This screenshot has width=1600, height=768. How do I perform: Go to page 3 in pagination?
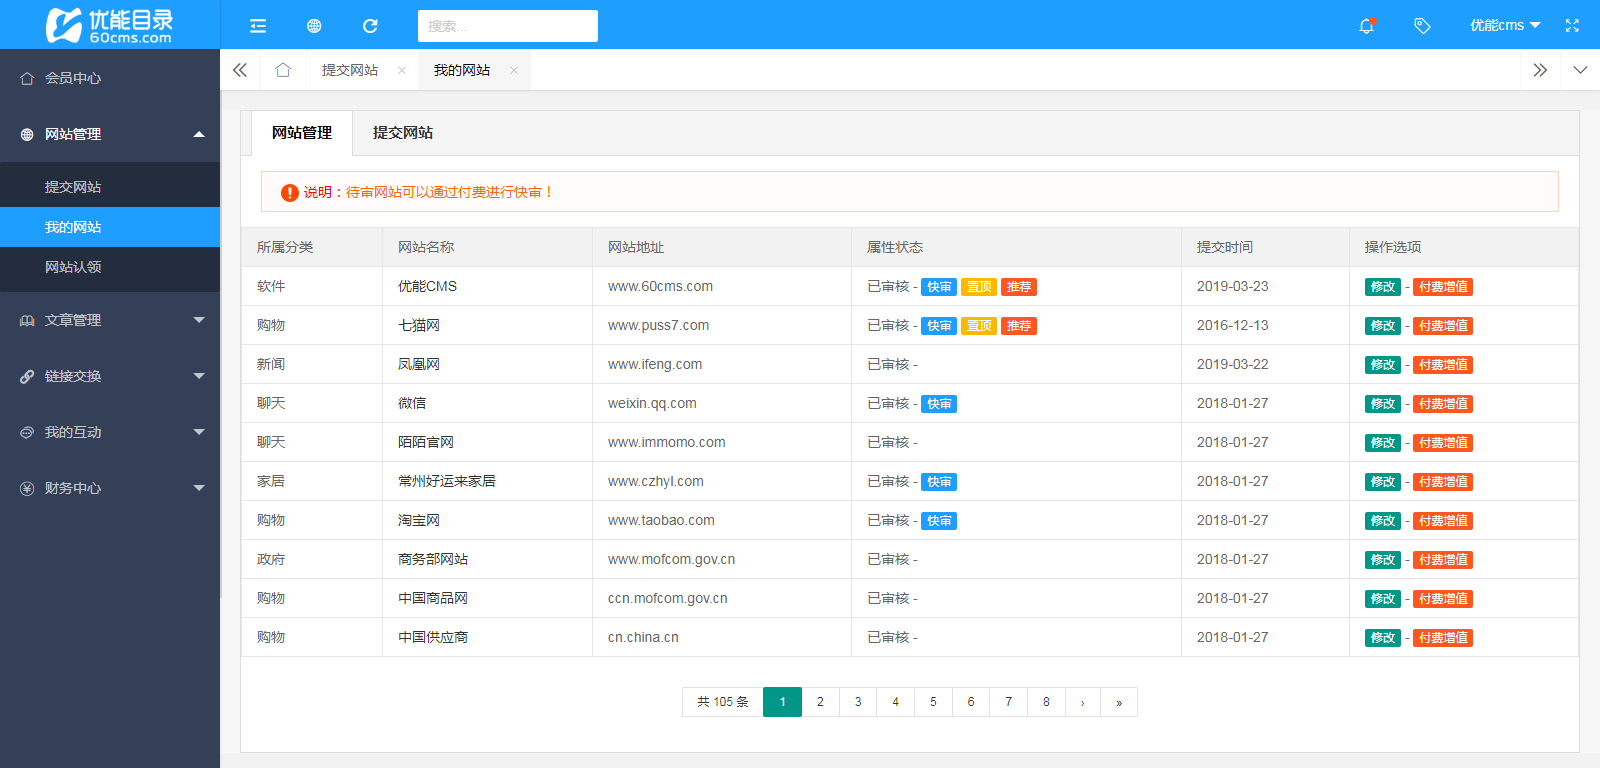(858, 702)
